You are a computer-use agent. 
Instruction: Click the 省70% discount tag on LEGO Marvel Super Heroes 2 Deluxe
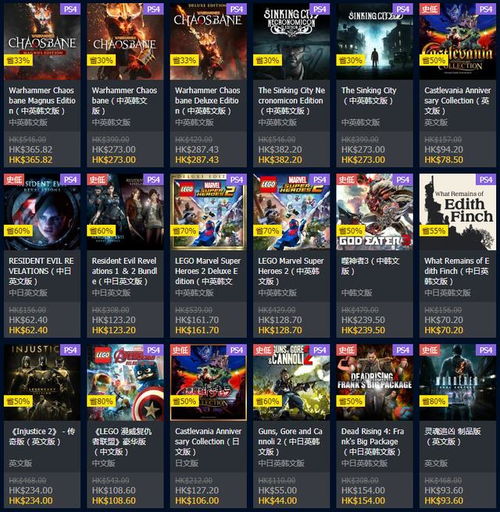pyautogui.click(x=185, y=231)
